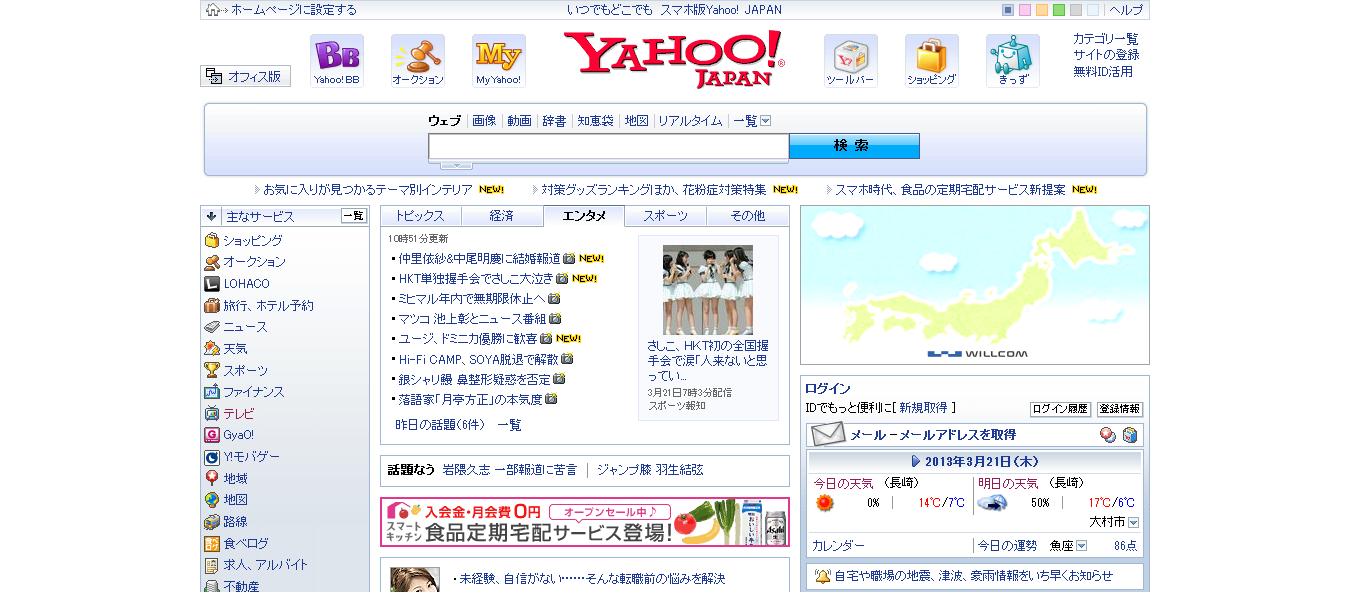Click the web search input field

pos(609,146)
